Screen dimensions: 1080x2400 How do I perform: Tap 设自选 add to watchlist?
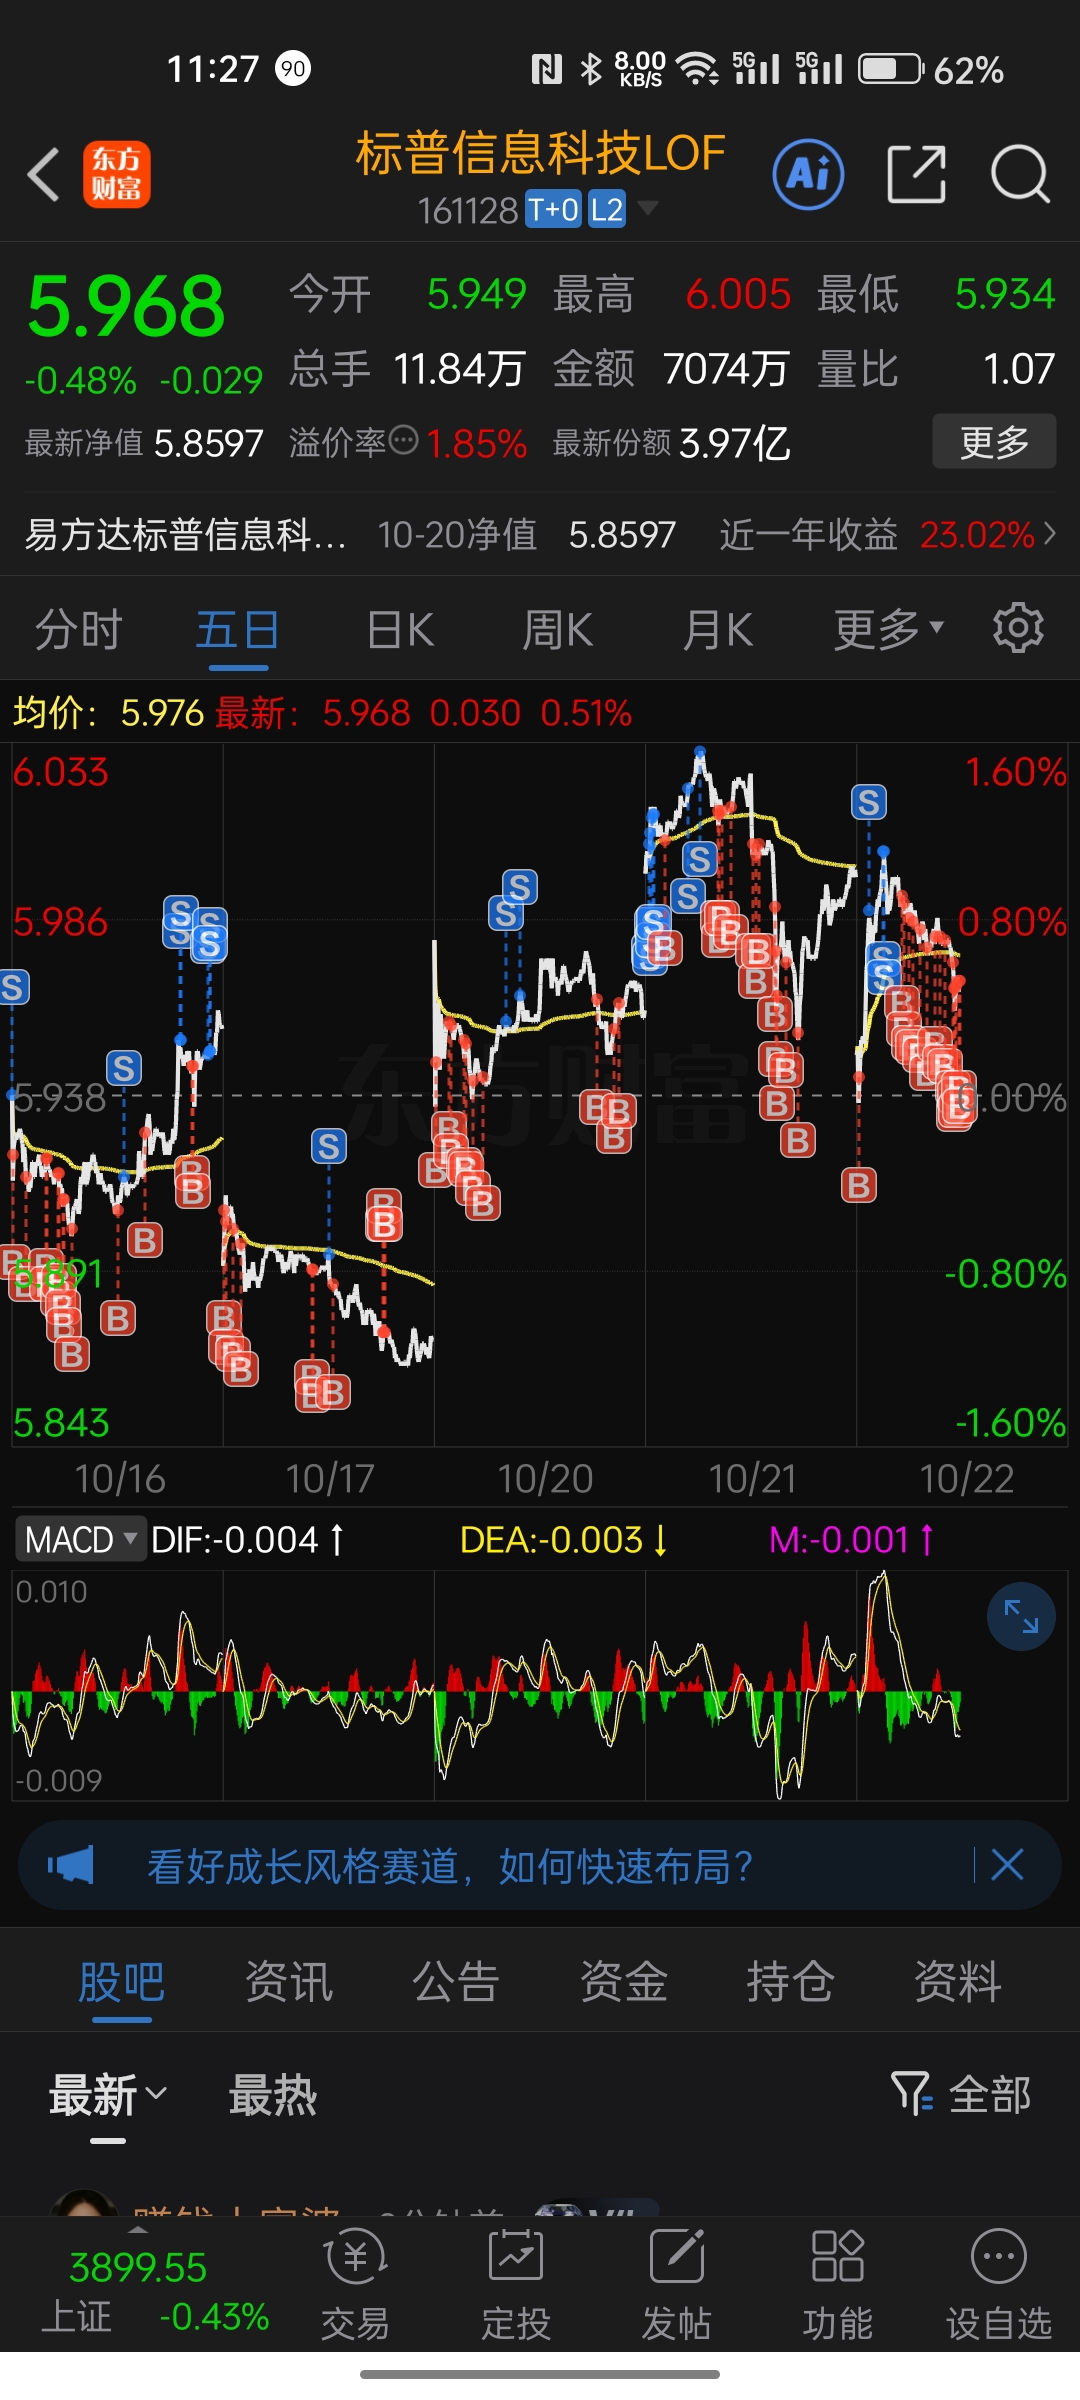tap(998, 2286)
